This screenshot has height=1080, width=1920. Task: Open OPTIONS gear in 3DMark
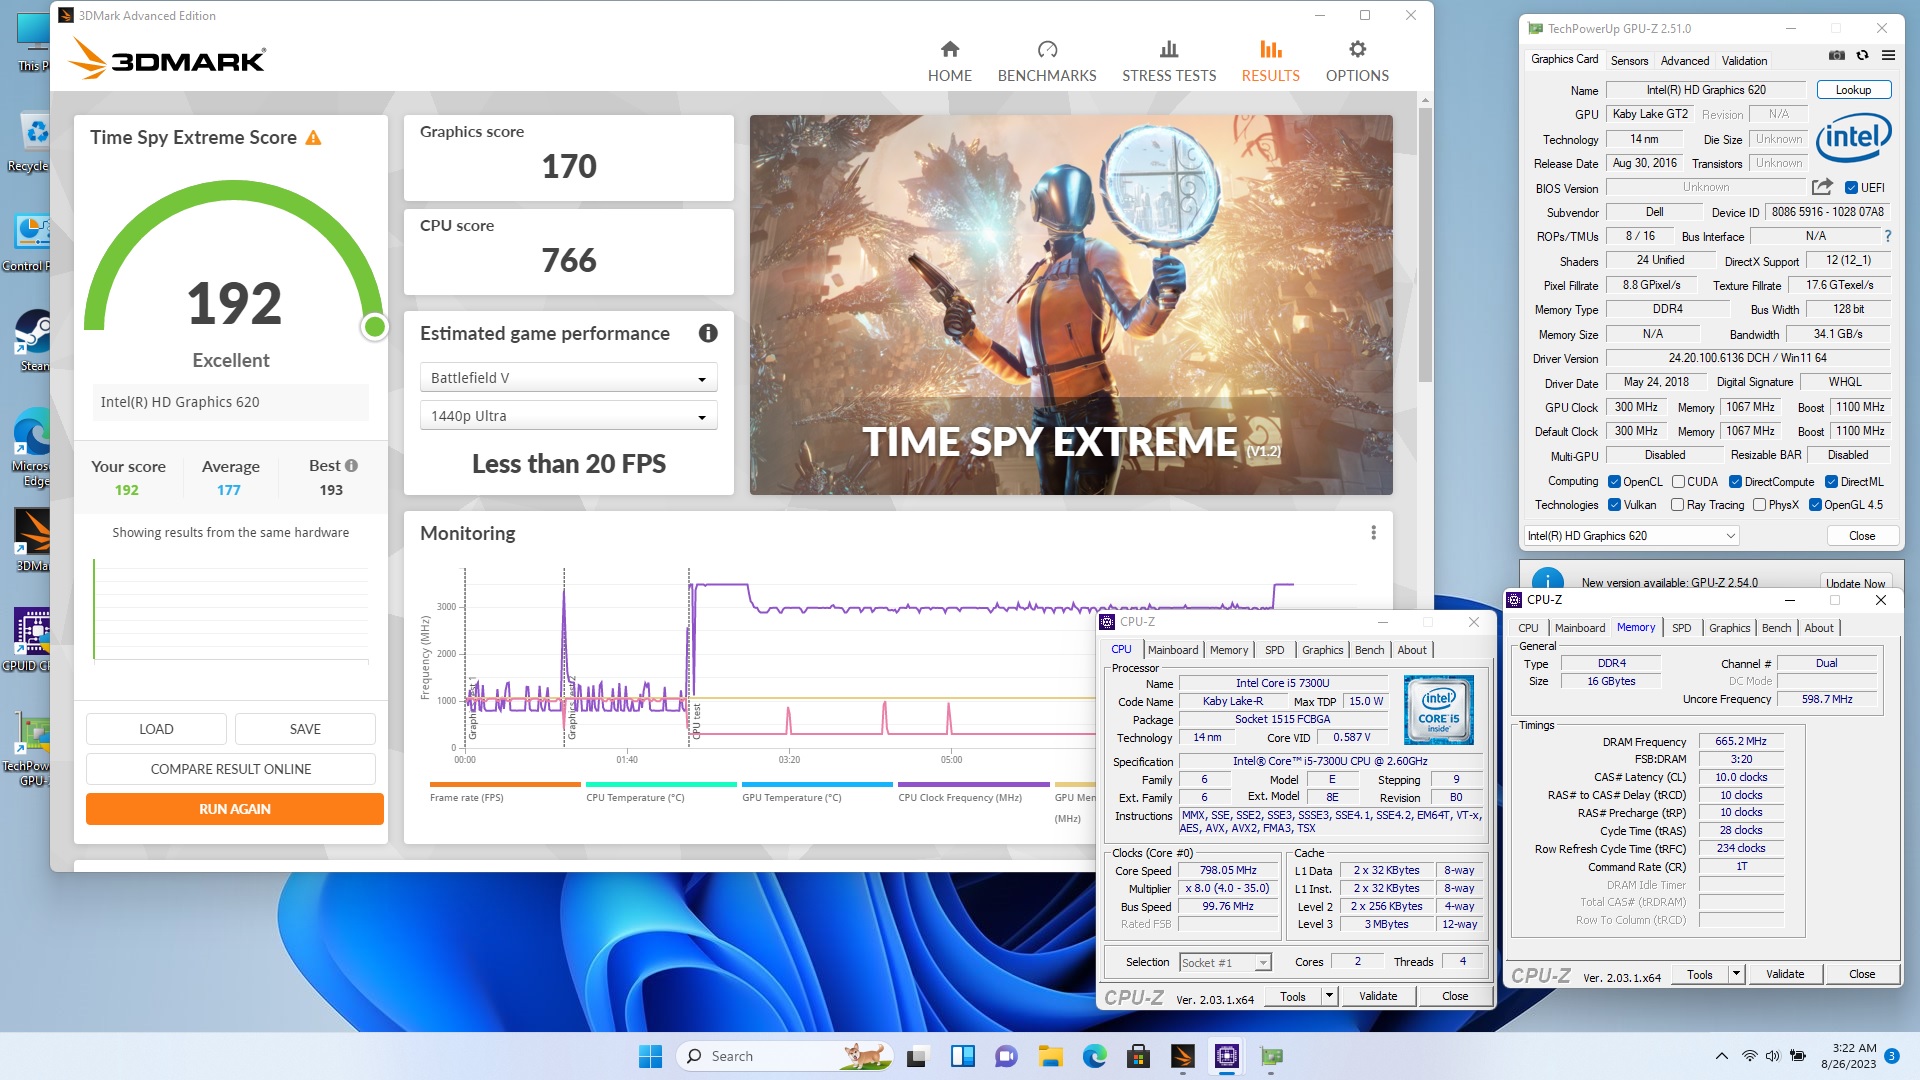[x=1356, y=61]
